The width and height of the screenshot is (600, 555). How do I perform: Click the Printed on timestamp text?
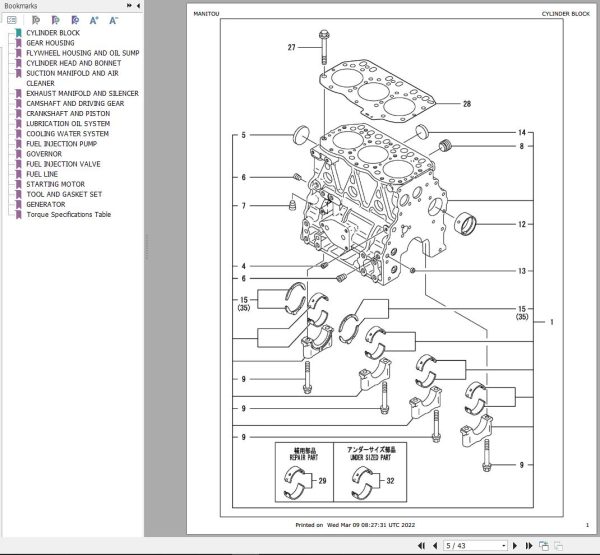pyautogui.click(x=355, y=525)
